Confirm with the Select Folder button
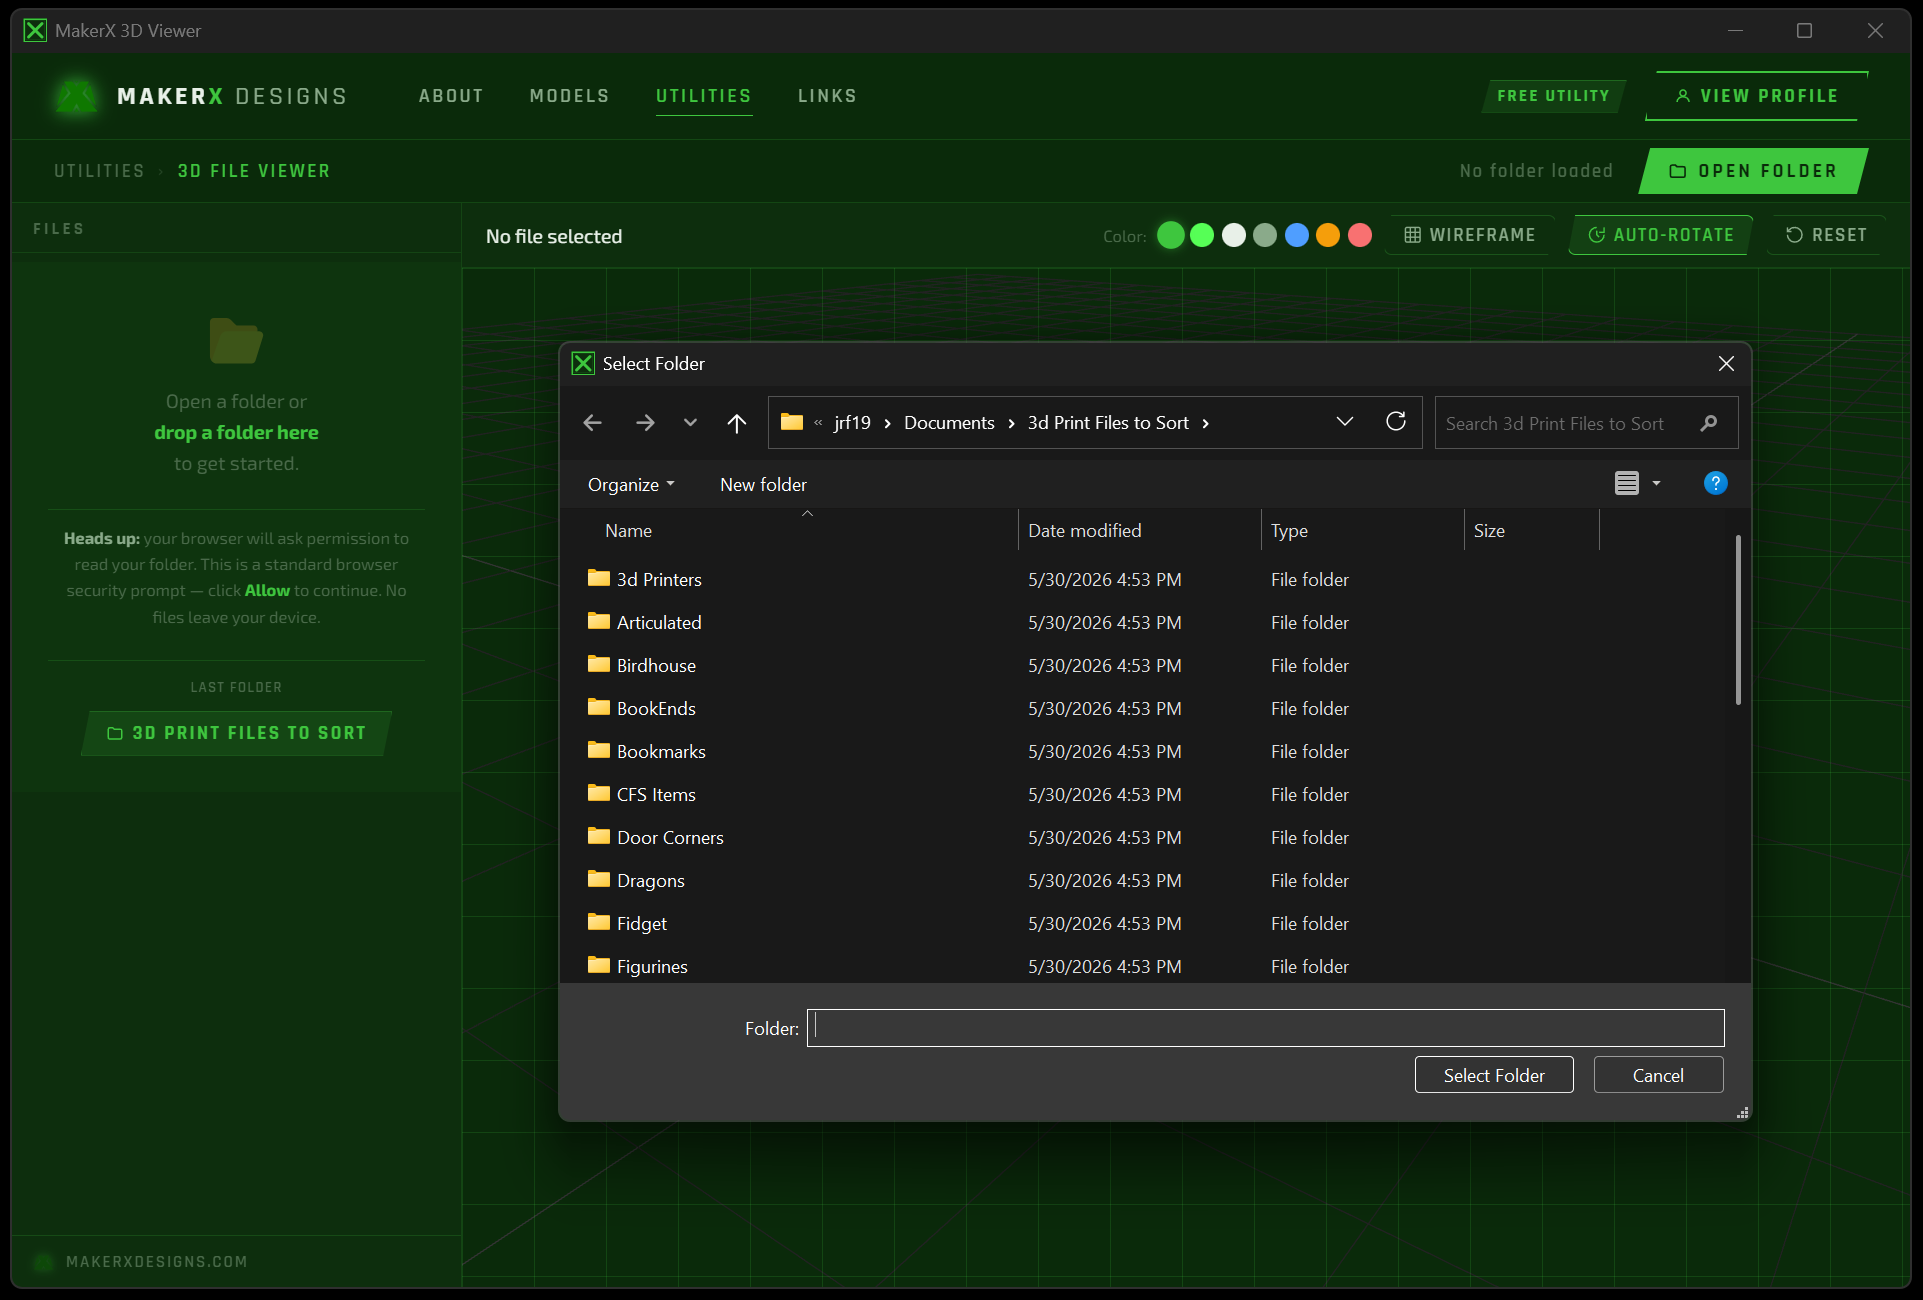Screen dimensions: 1923x1300 (1494, 1075)
